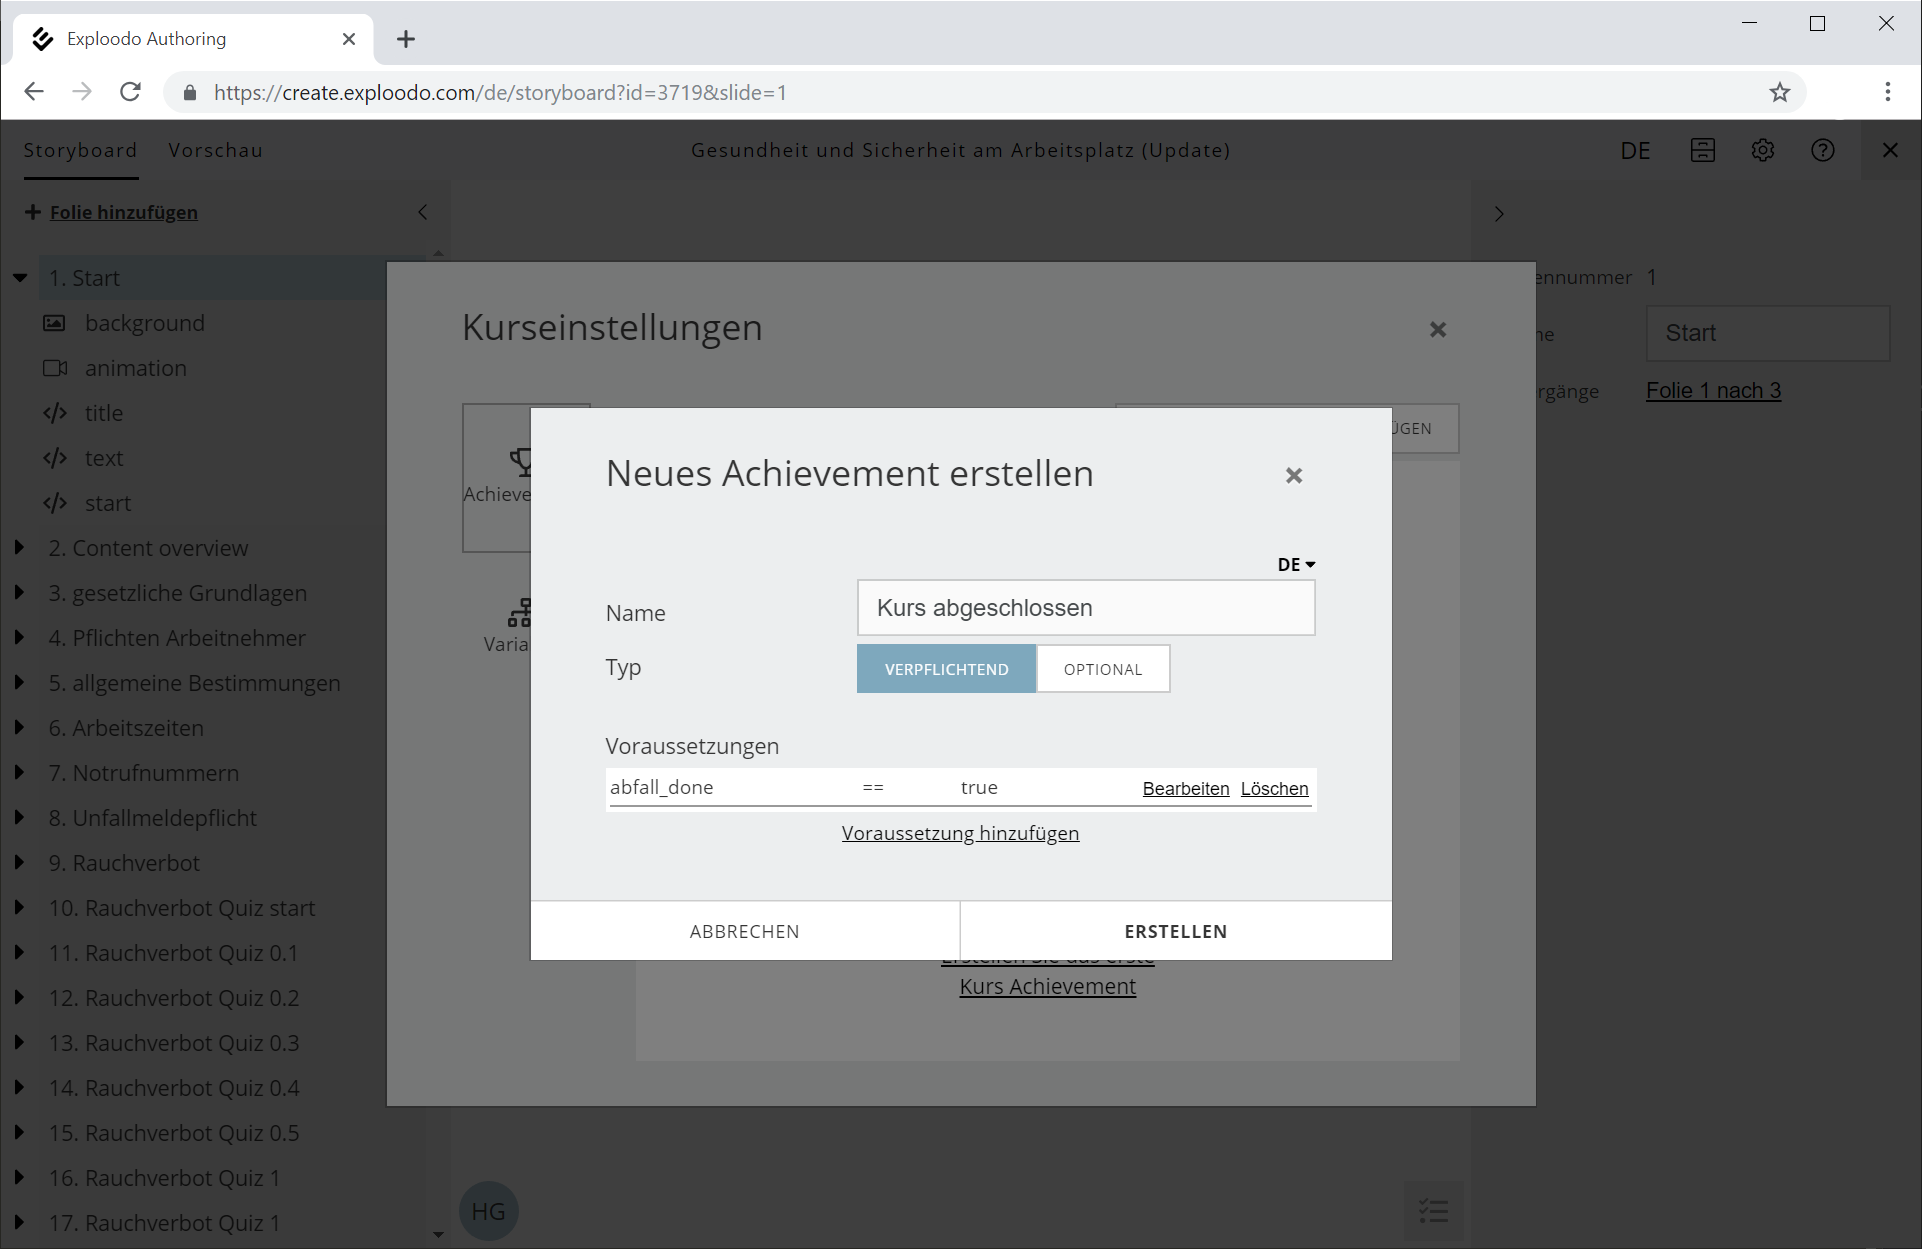This screenshot has height=1249, width=1922.
Task: Open browser three-dot menu
Action: (x=1887, y=92)
